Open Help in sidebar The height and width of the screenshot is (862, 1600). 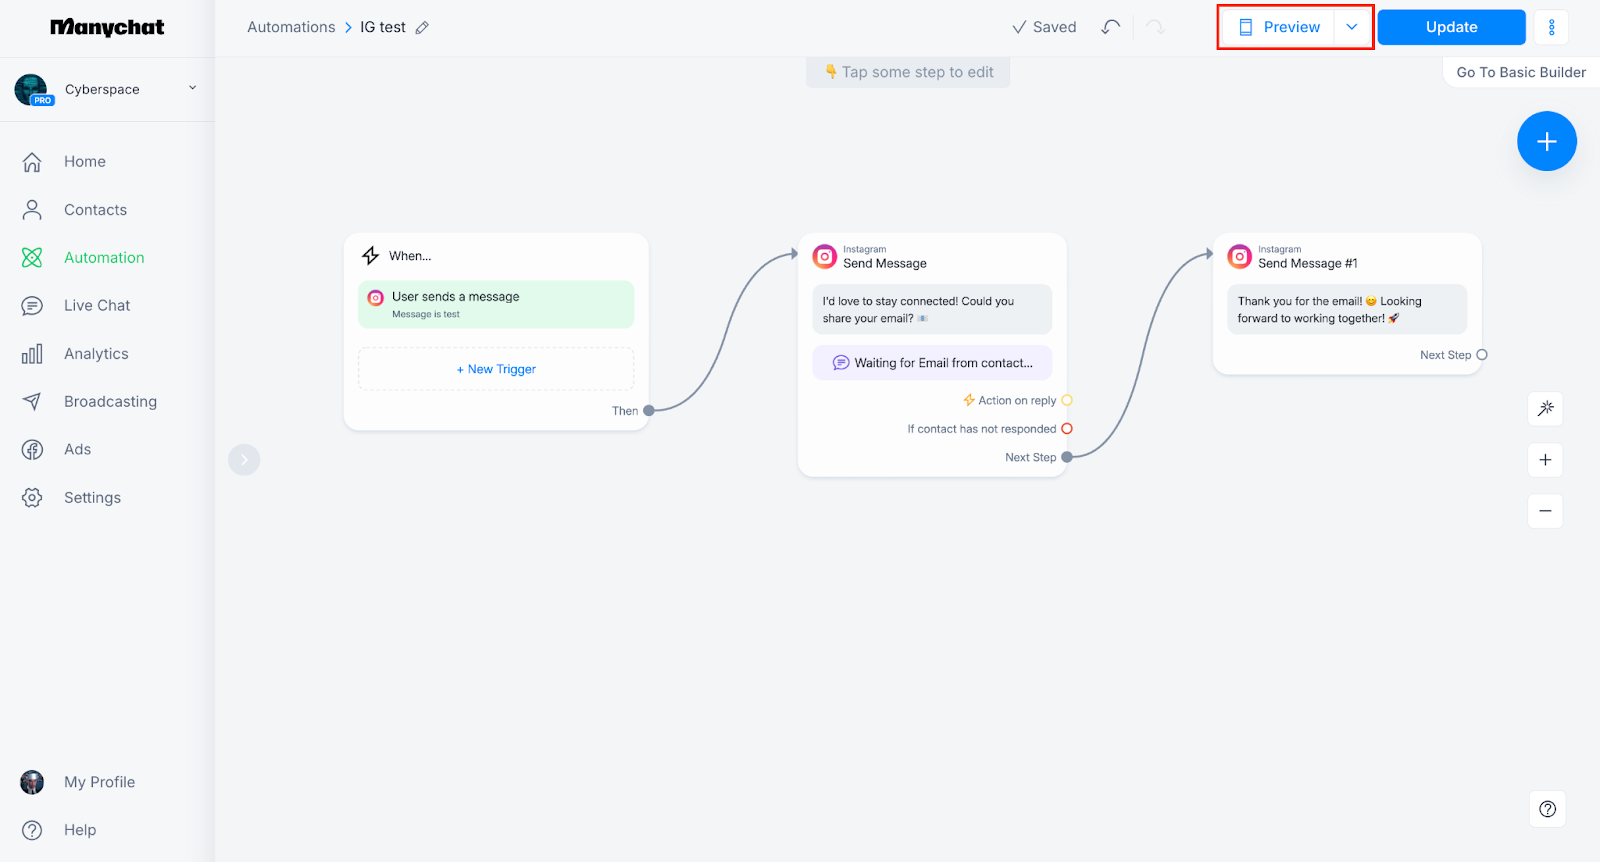pyautogui.click(x=80, y=830)
